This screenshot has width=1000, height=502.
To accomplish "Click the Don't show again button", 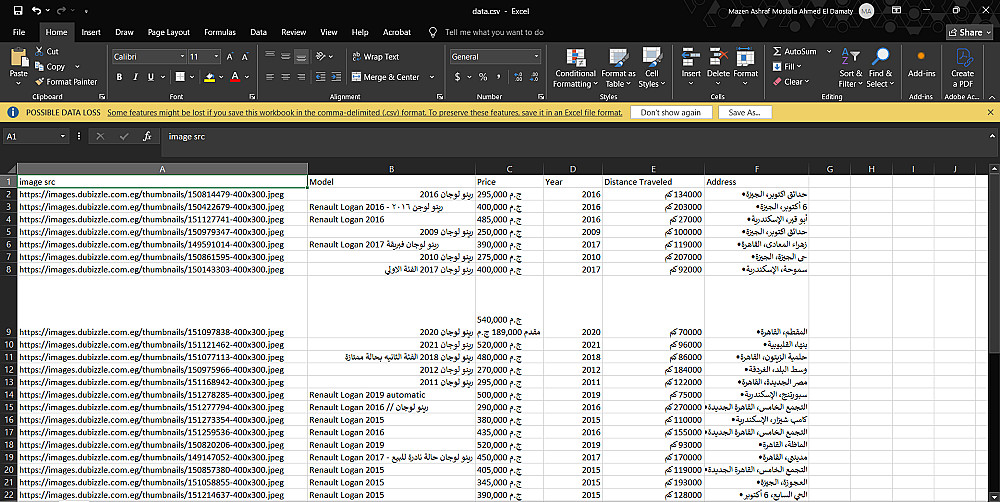I will pyautogui.click(x=671, y=113).
